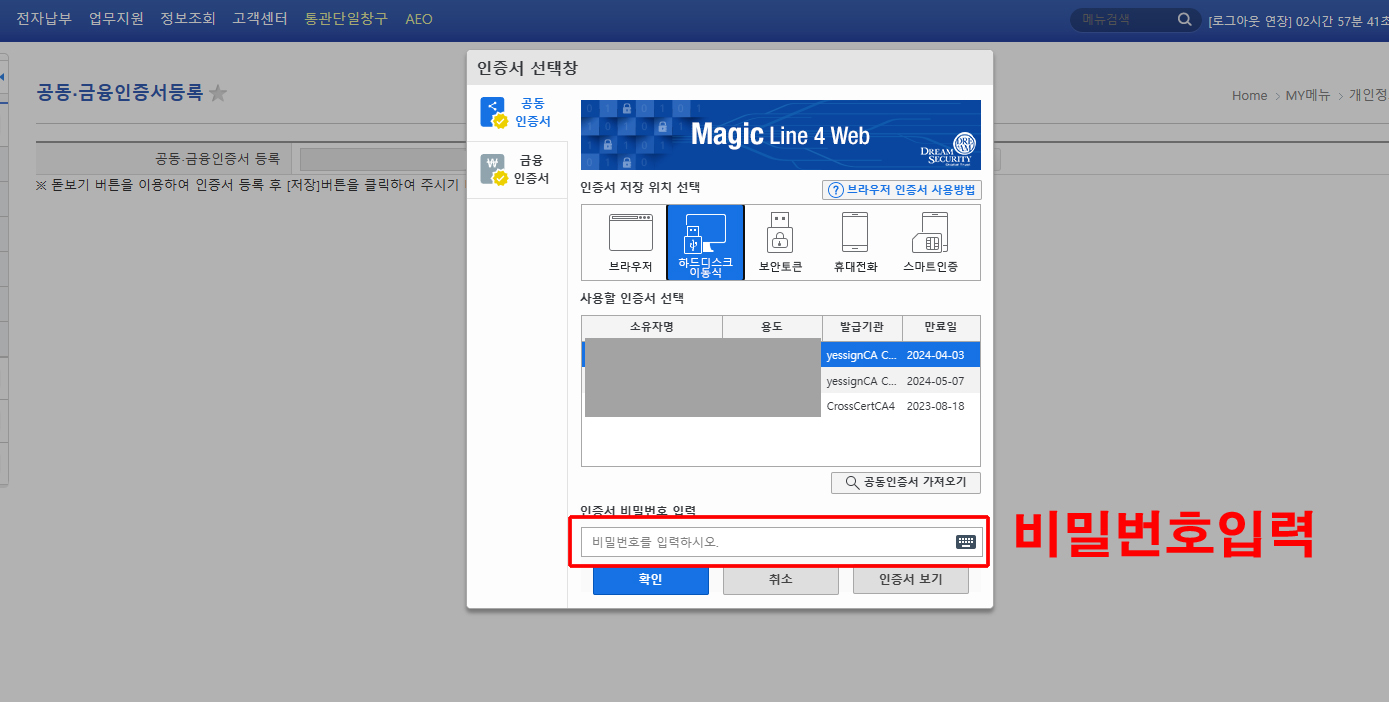Click the 취소 button
The height and width of the screenshot is (702, 1389).
[x=781, y=579]
